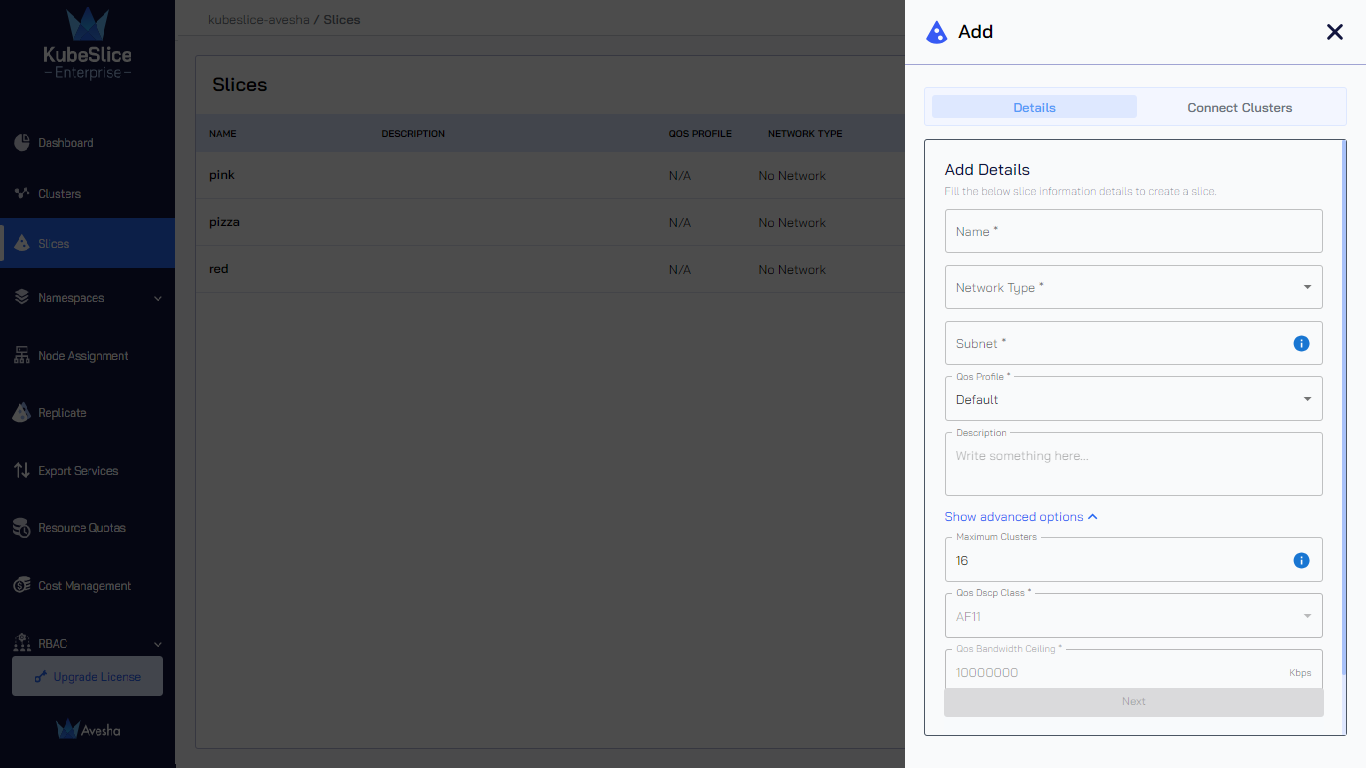Close the Add panel with X
The width and height of the screenshot is (1366, 768).
(x=1335, y=32)
